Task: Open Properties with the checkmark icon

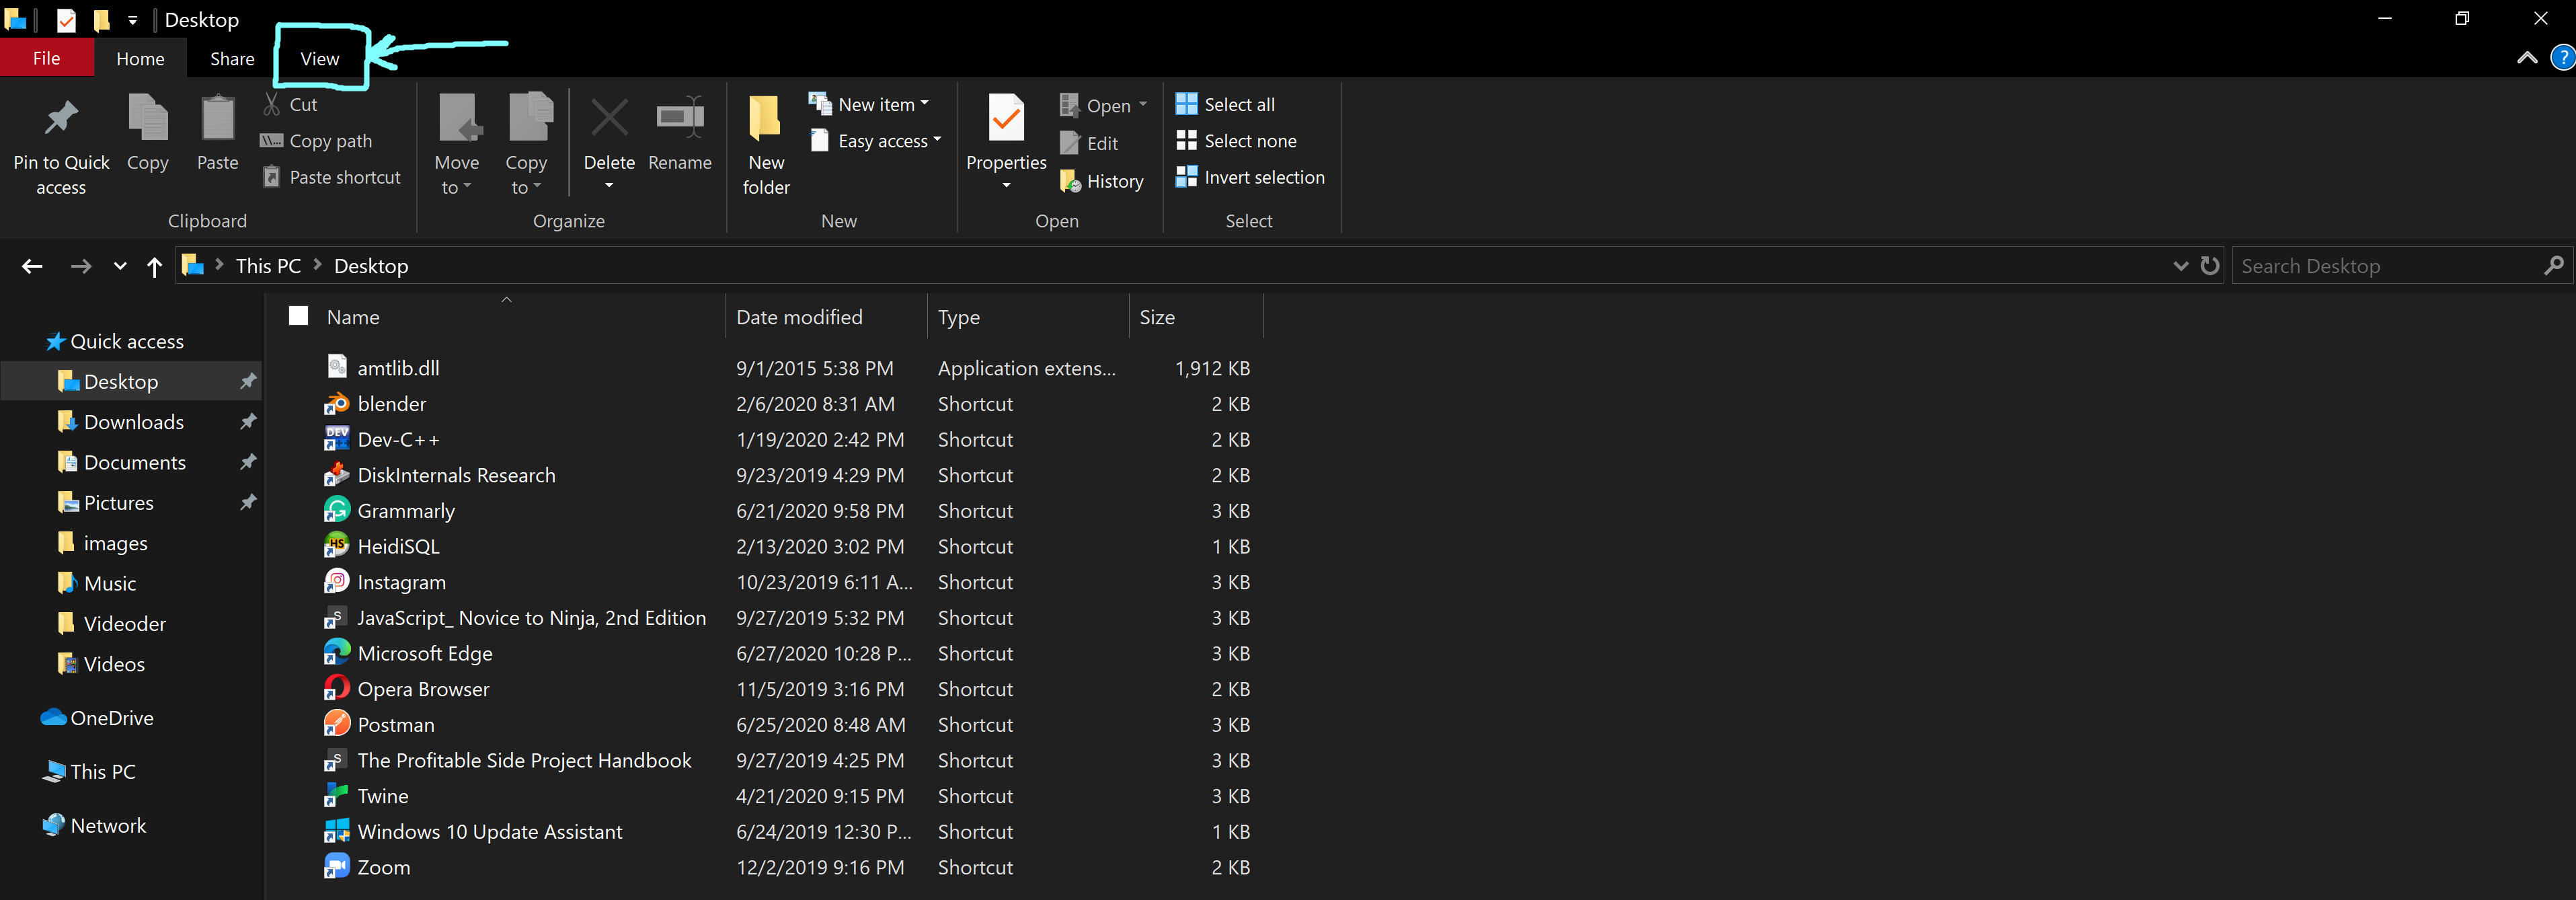Action: pyautogui.click(x=1006, y=118)
